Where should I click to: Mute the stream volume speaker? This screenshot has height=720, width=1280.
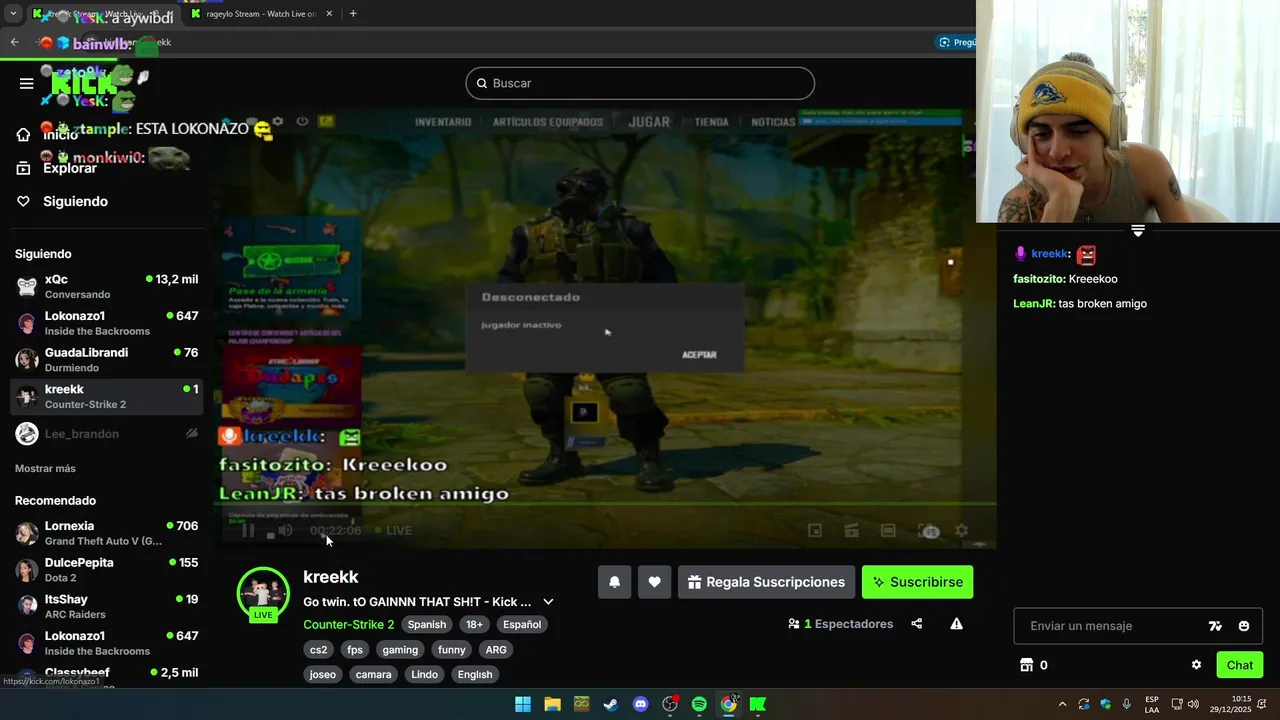[x=285, y=530]
